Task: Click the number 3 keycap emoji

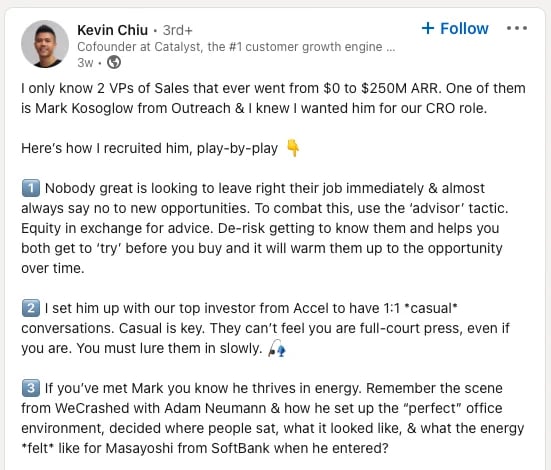Action: click(31, 388)
